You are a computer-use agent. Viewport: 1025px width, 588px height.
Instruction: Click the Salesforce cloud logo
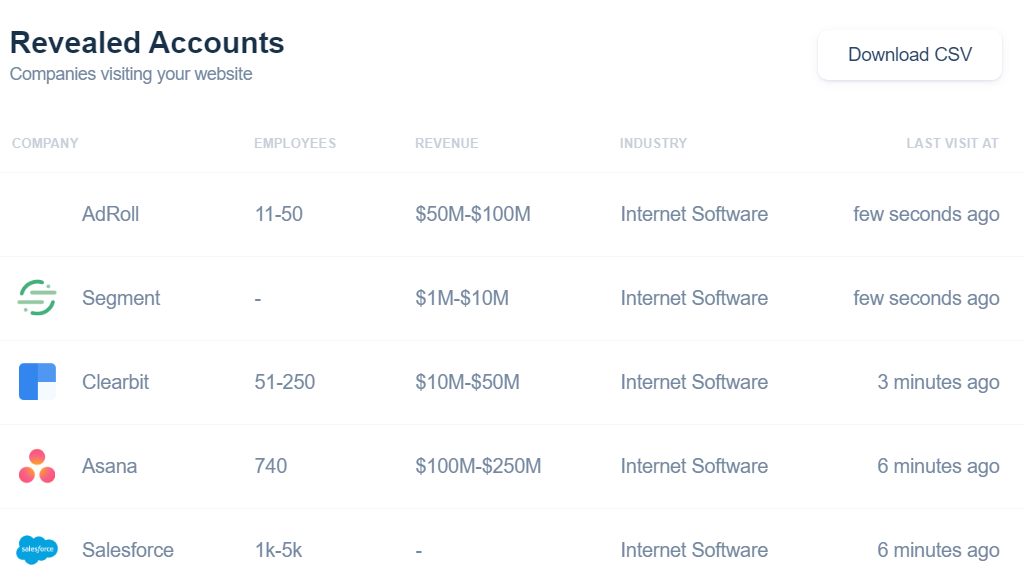pos(37,549)
